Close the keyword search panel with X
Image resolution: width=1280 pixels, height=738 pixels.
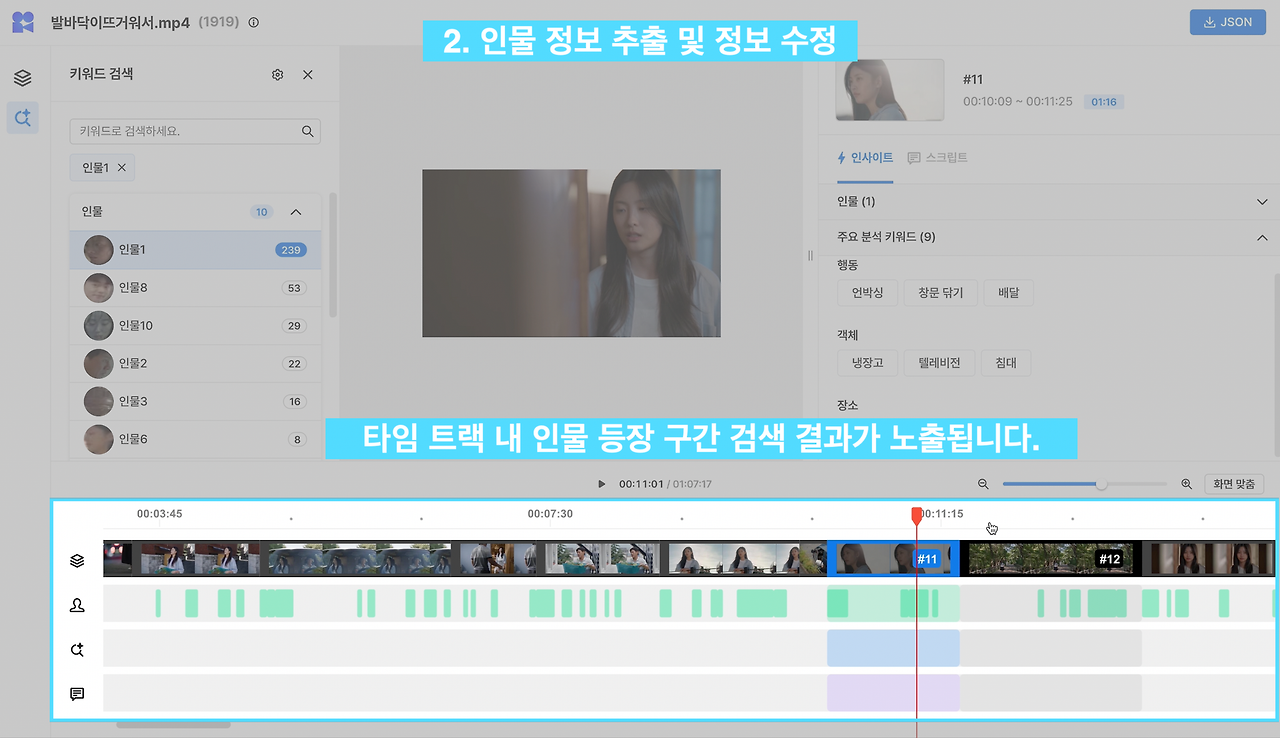307,74
